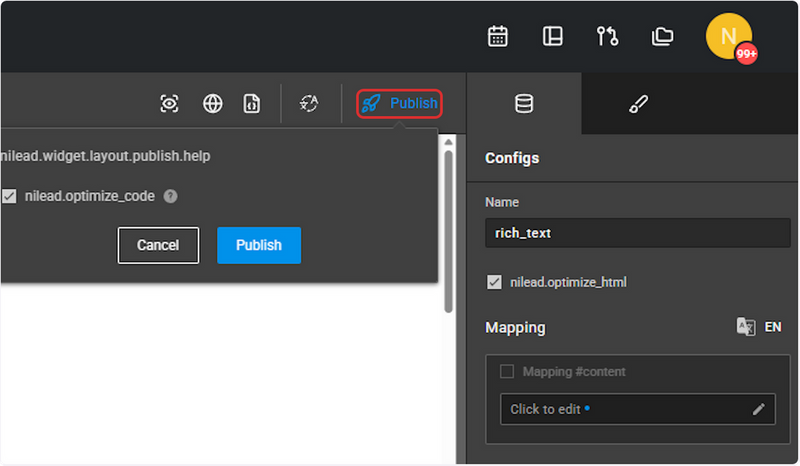The height and width of the screenshot is (466, 800).
Task: Click the blue Publish confirm button
Action: 259,246
